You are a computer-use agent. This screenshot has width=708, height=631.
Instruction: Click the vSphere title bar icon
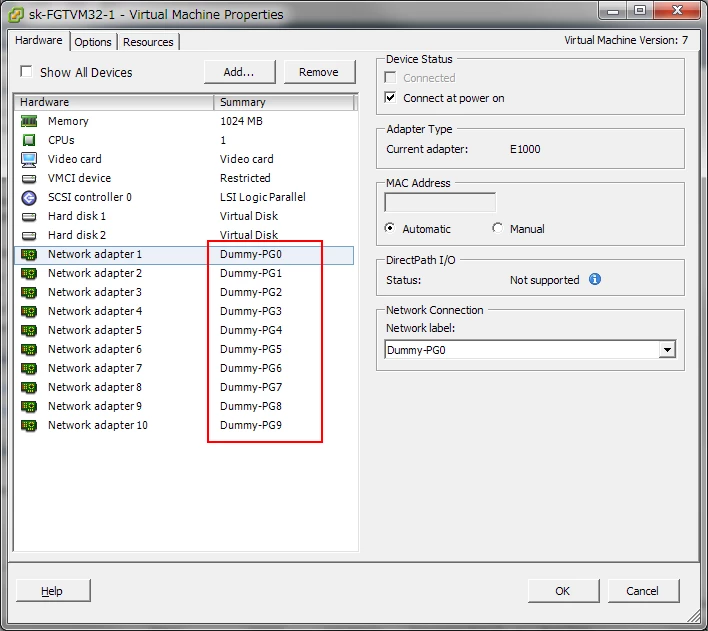click(16, 14)
